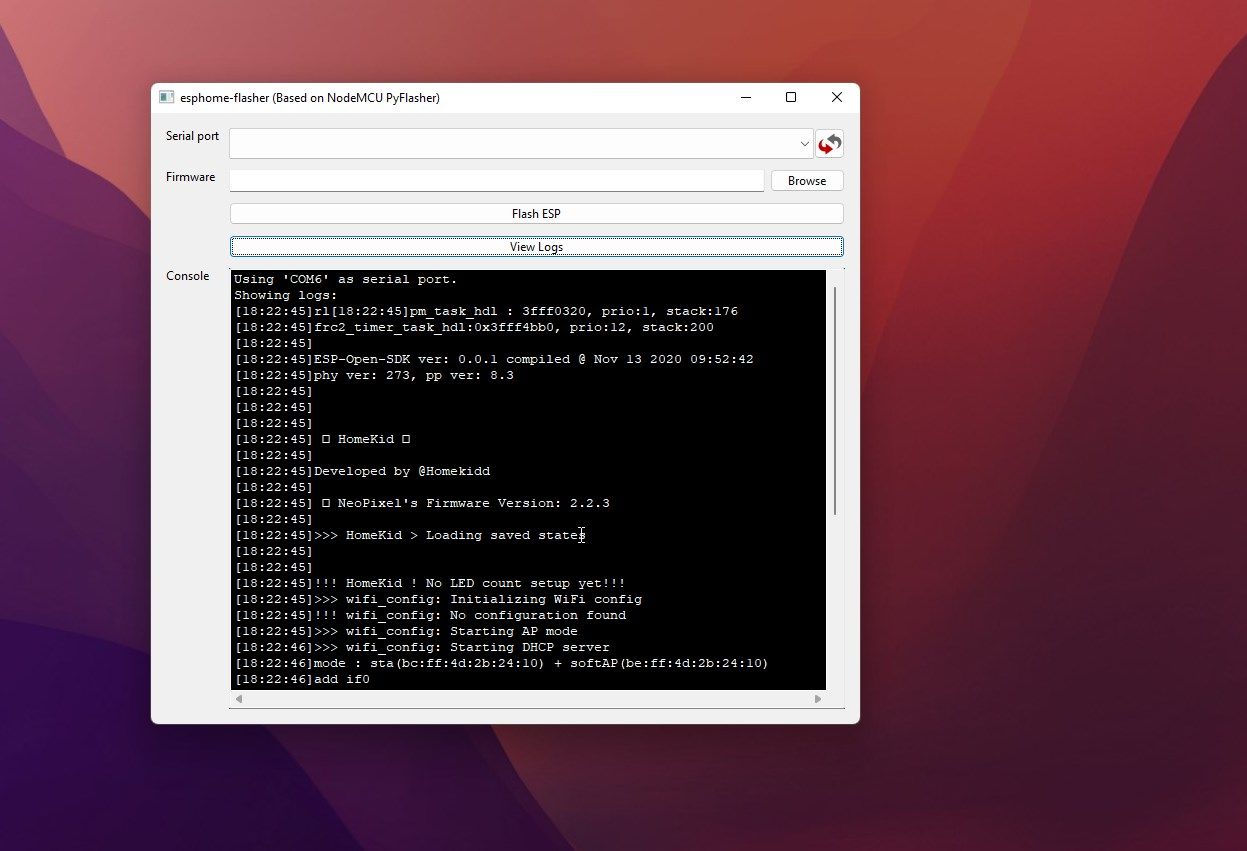Click the serial port refresh icon

(829, 144)
